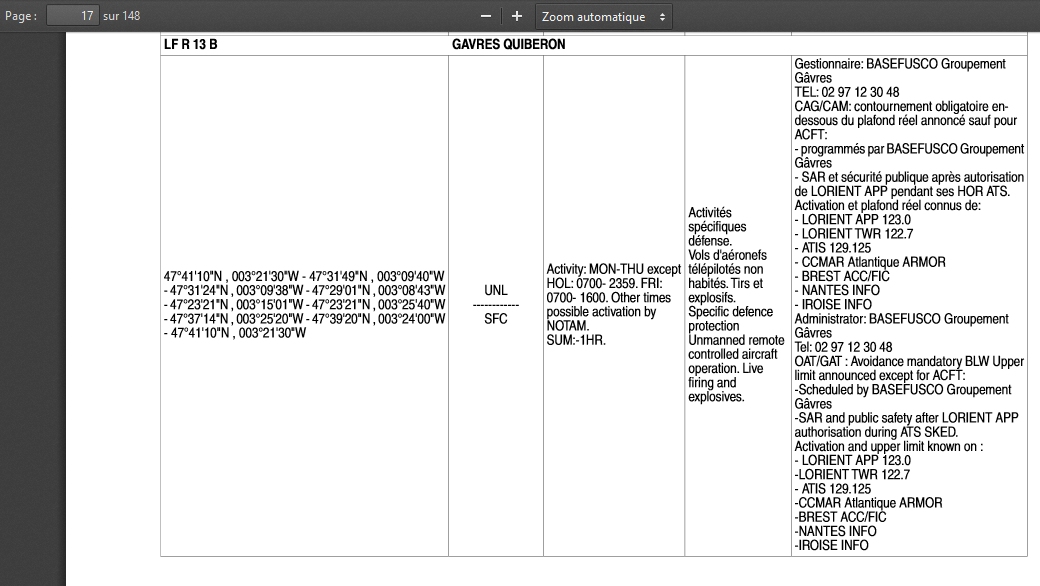This screenshot has width=1040, height=586.
Task: Click the zoom in plus button
Action: pyautogui.click(x=517, y=17)
